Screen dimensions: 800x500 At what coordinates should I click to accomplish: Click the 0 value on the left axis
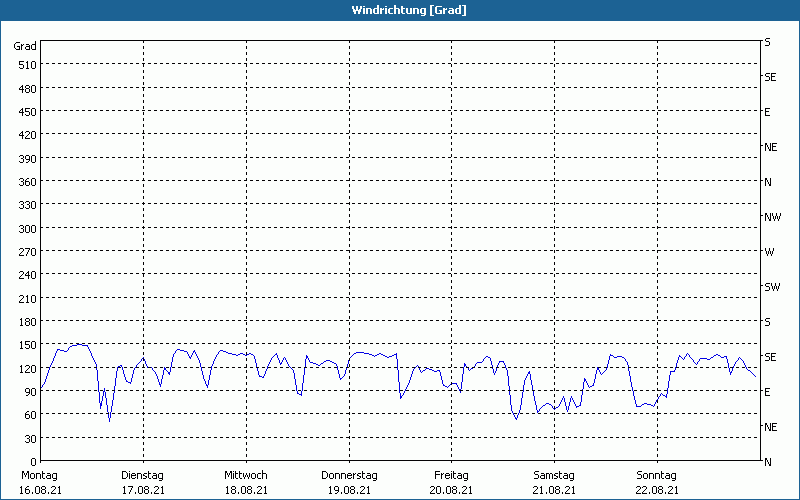point(34,462)
